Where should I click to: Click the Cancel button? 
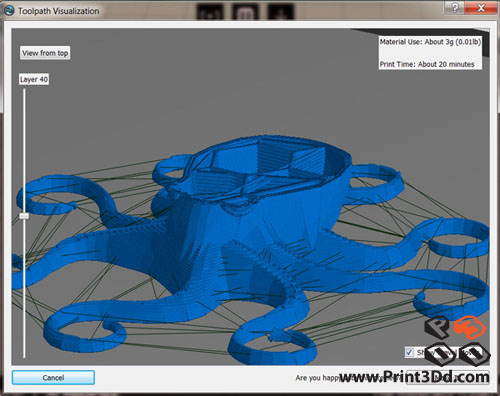tap(53, 378)
